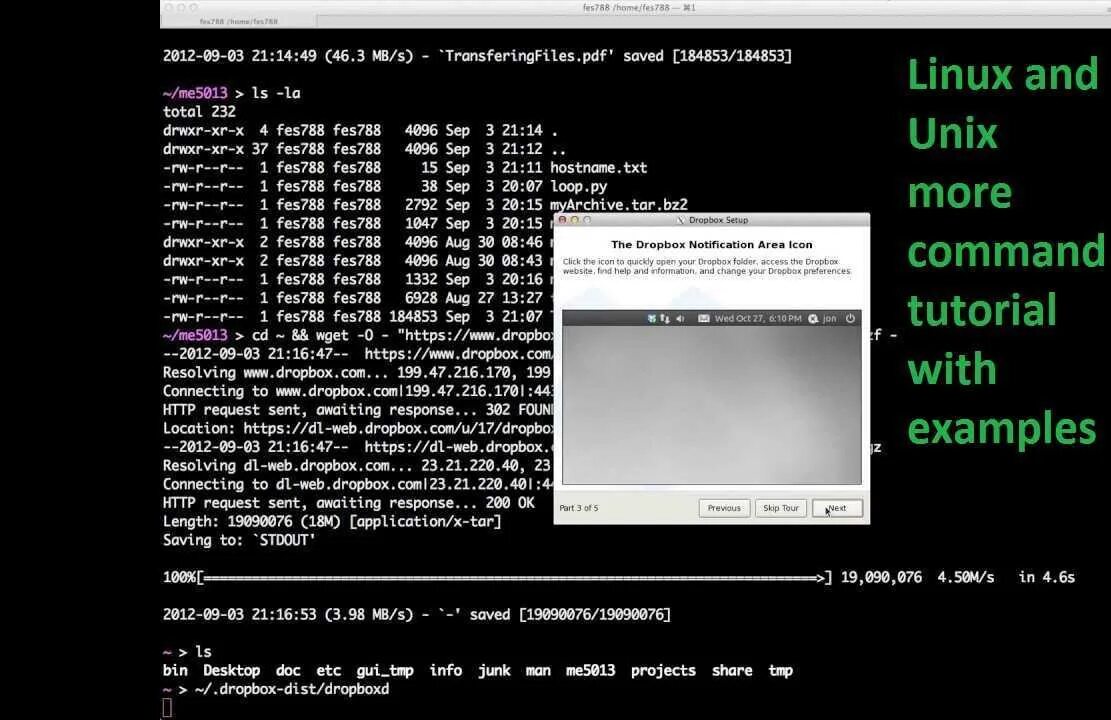Click 'bin' in the ls output
The height and width of the screenshot is (720, 1111).
(x=175, y=670)
